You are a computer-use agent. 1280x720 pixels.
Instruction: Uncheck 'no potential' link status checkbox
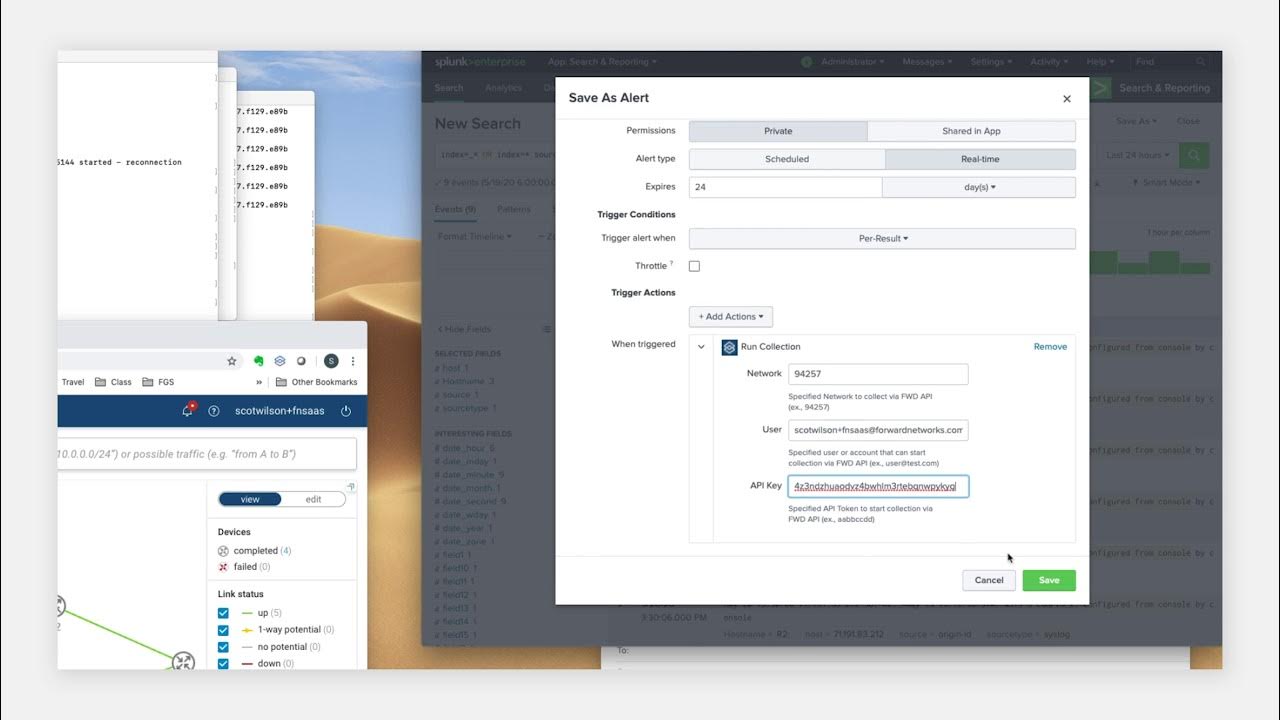pyautogui.click(x=224, y=647)
